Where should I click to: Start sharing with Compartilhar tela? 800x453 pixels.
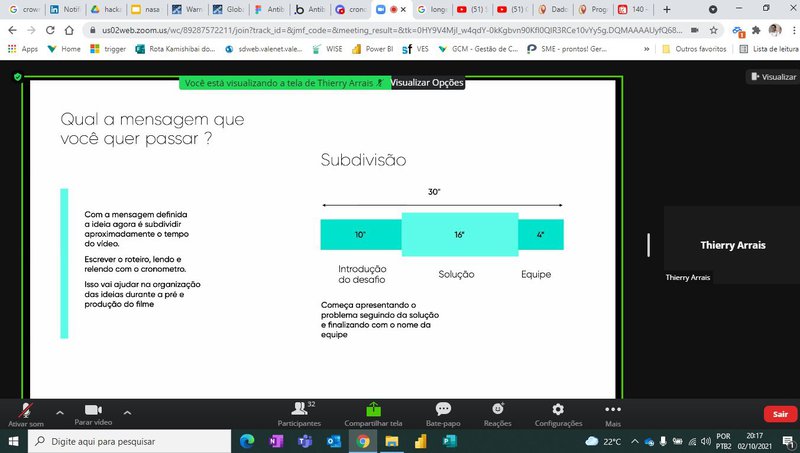click(373, 414)
